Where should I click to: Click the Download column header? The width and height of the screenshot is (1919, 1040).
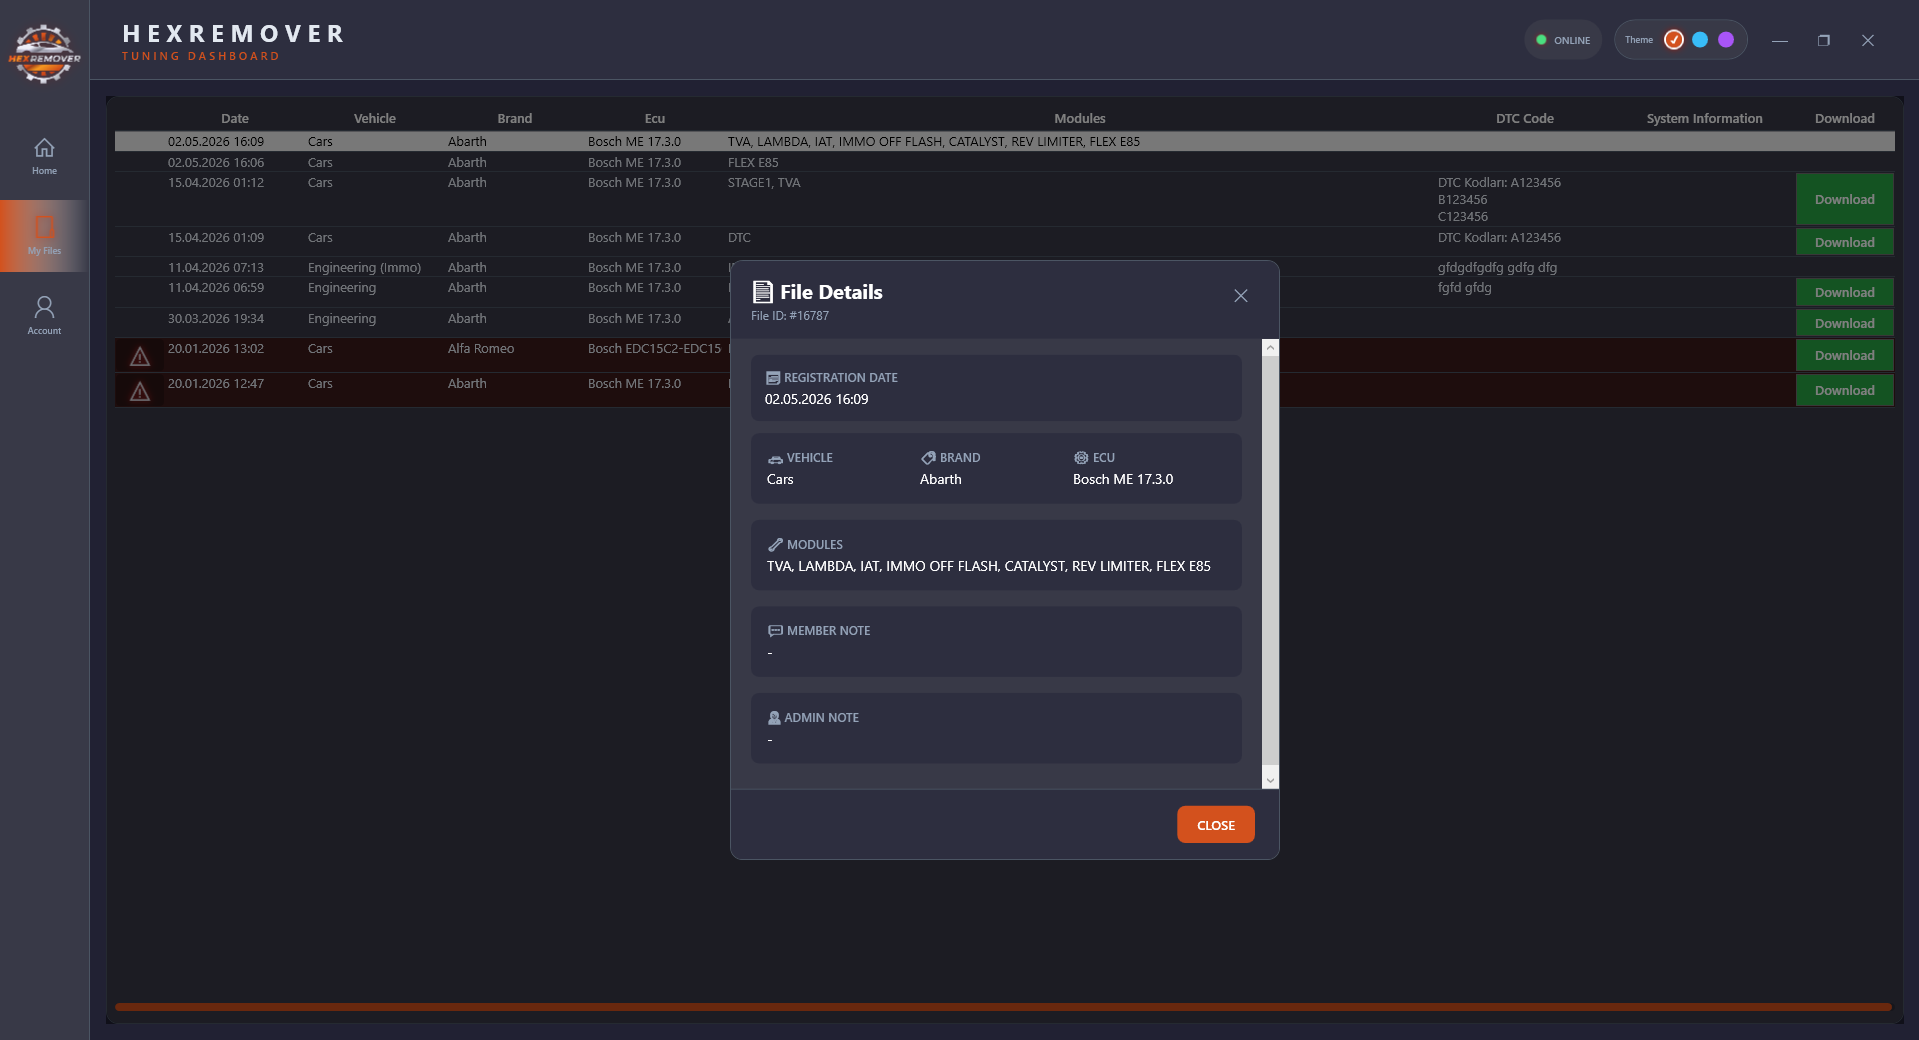click(1845, 118)
